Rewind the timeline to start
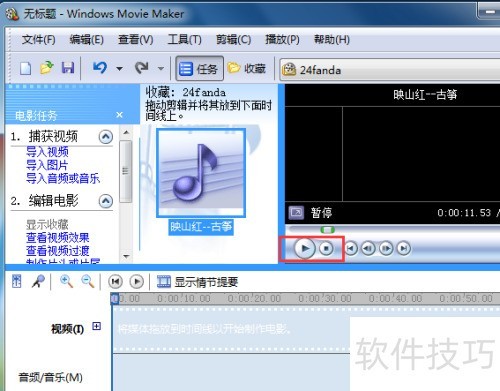The height and width of the screenshot is (391, 500). (x=115, y=282)
